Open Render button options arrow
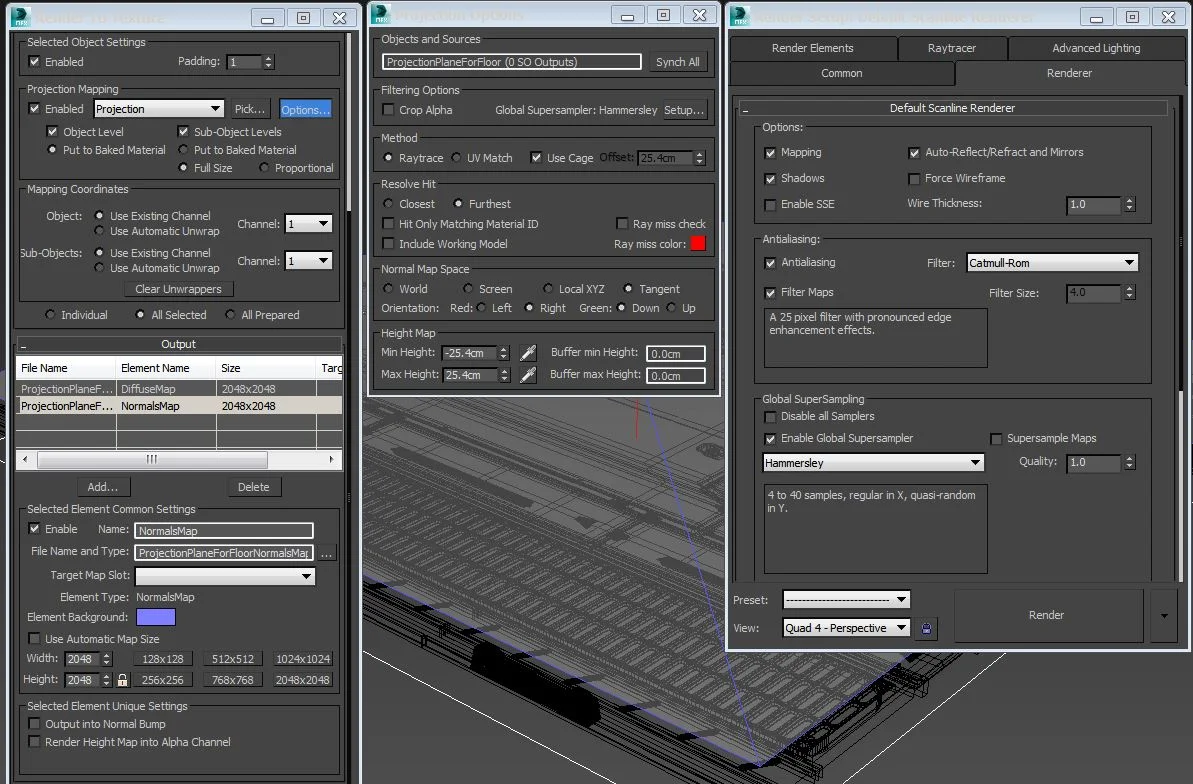 click(x=1164, y=615)
